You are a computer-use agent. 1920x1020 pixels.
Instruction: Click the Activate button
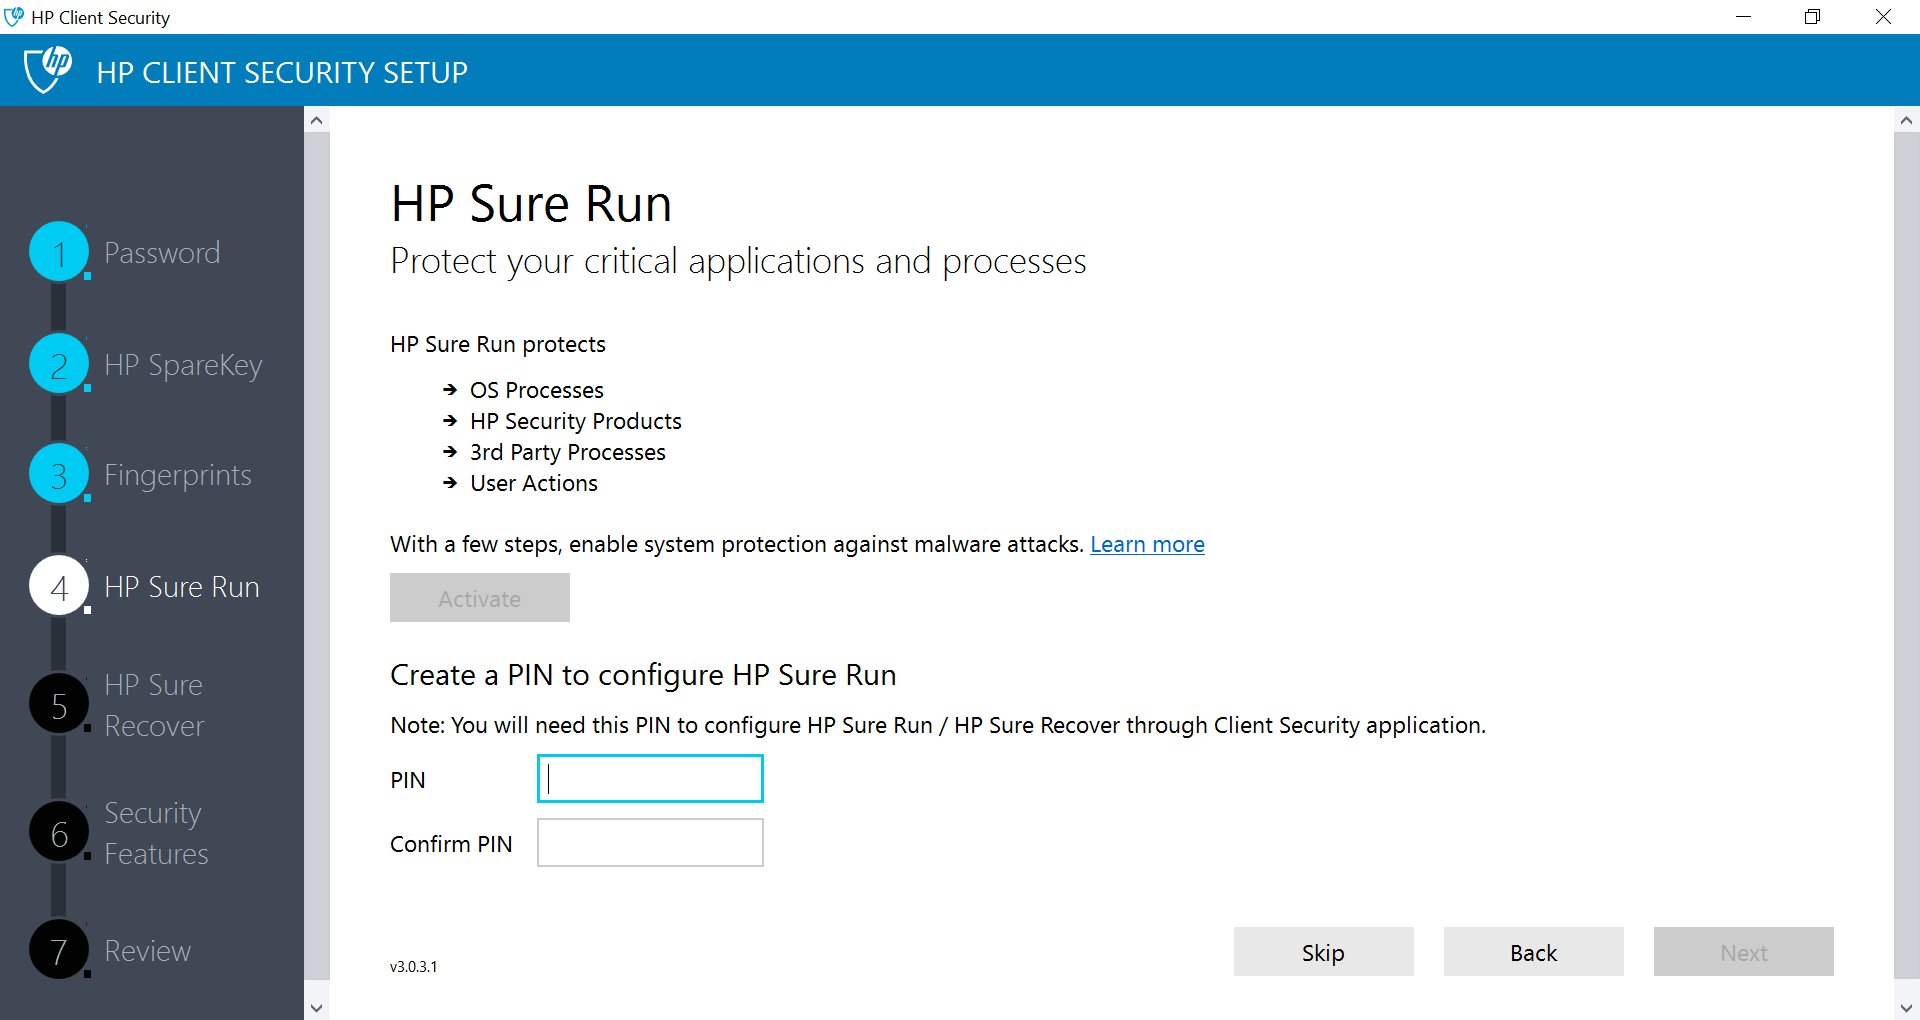click(x=480, y=598)
